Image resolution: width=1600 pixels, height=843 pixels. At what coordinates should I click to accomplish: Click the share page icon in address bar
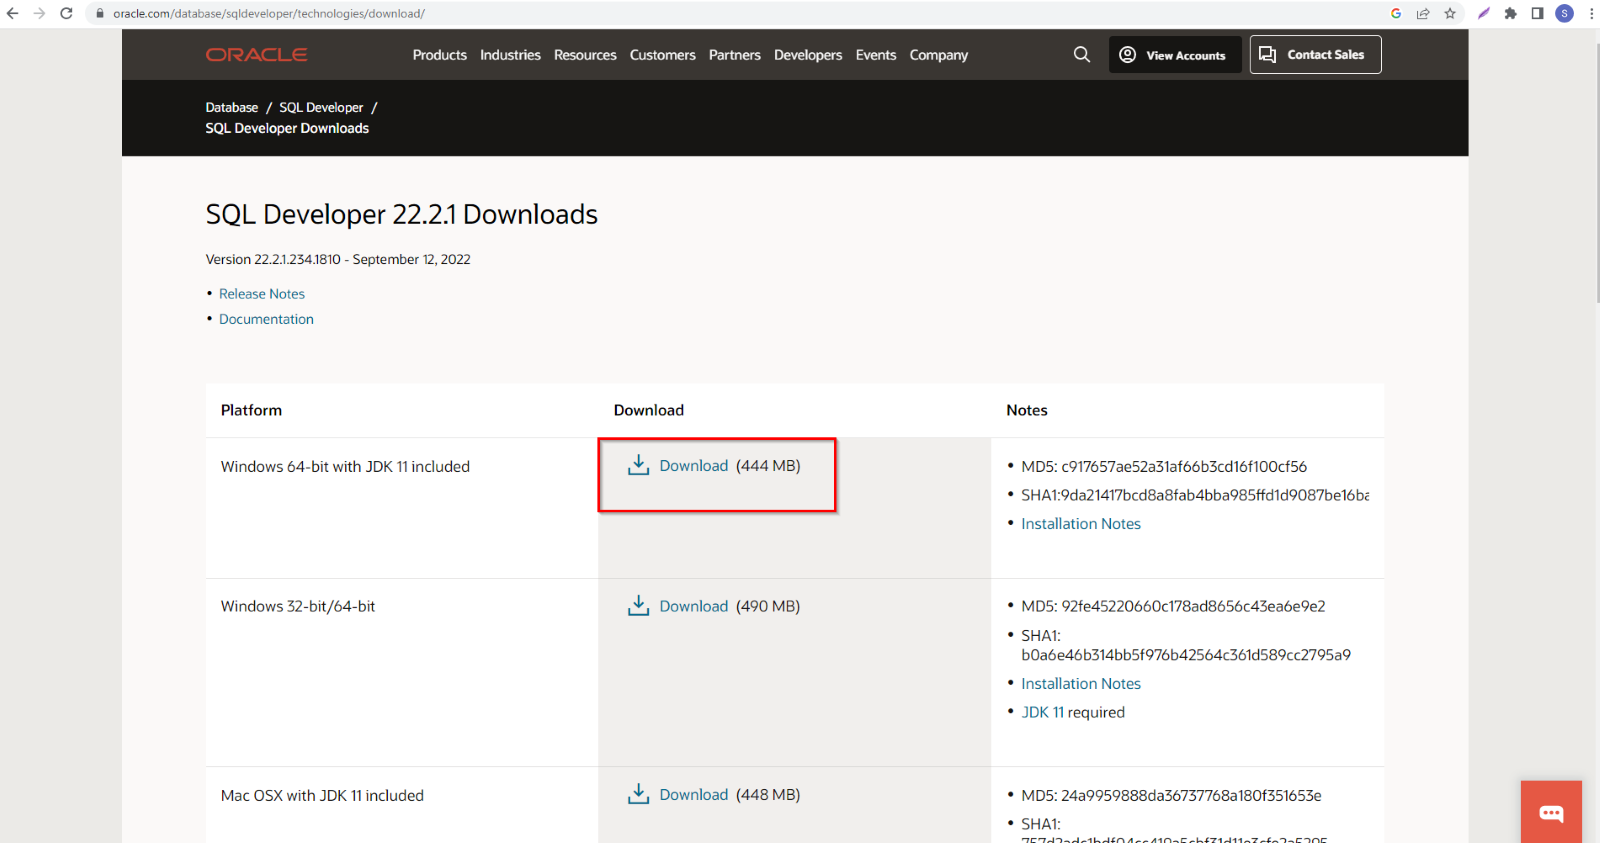[x=1423, y=13]
